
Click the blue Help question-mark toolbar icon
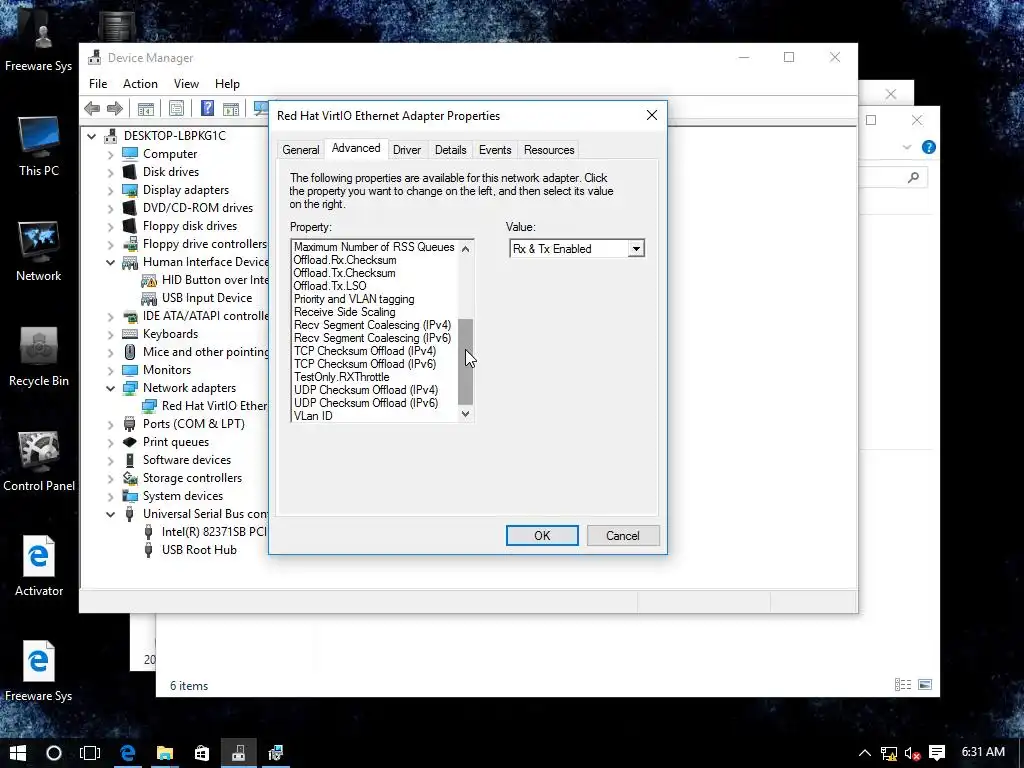click(207, 108)
